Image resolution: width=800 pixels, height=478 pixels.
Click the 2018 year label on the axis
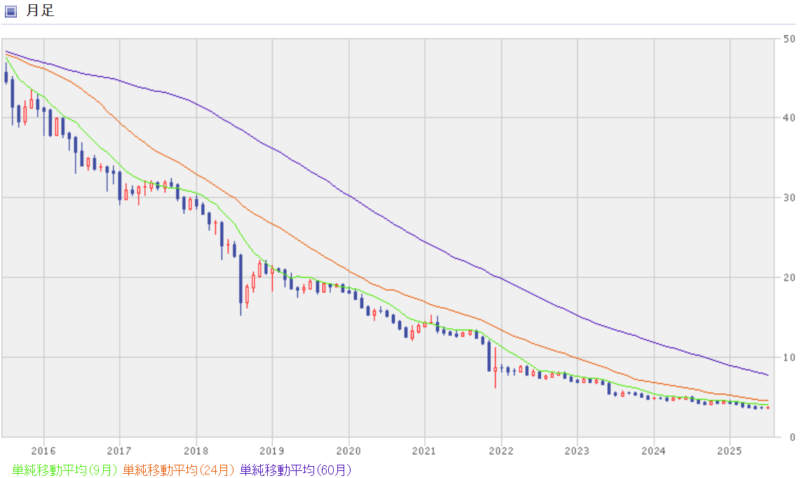[x=196, y=451]
